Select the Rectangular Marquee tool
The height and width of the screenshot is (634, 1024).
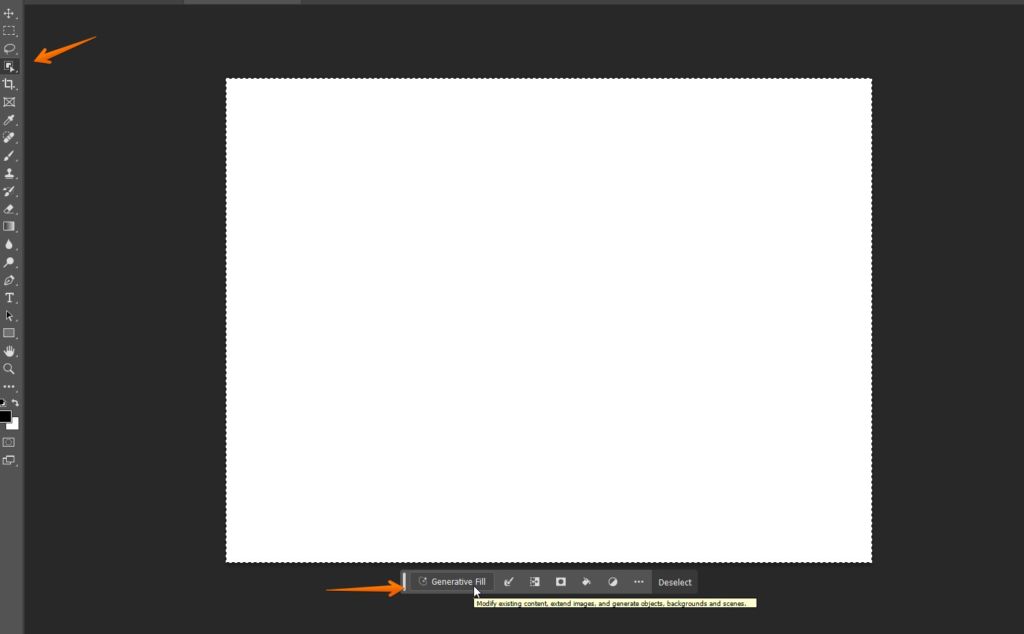coord(9,31)
